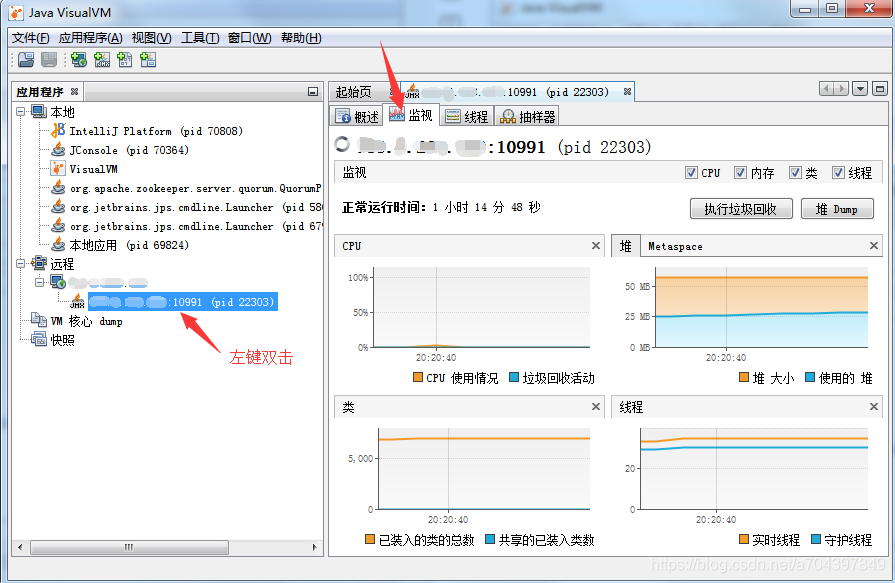Close the CPU chart panel

(x=596, y=246)
